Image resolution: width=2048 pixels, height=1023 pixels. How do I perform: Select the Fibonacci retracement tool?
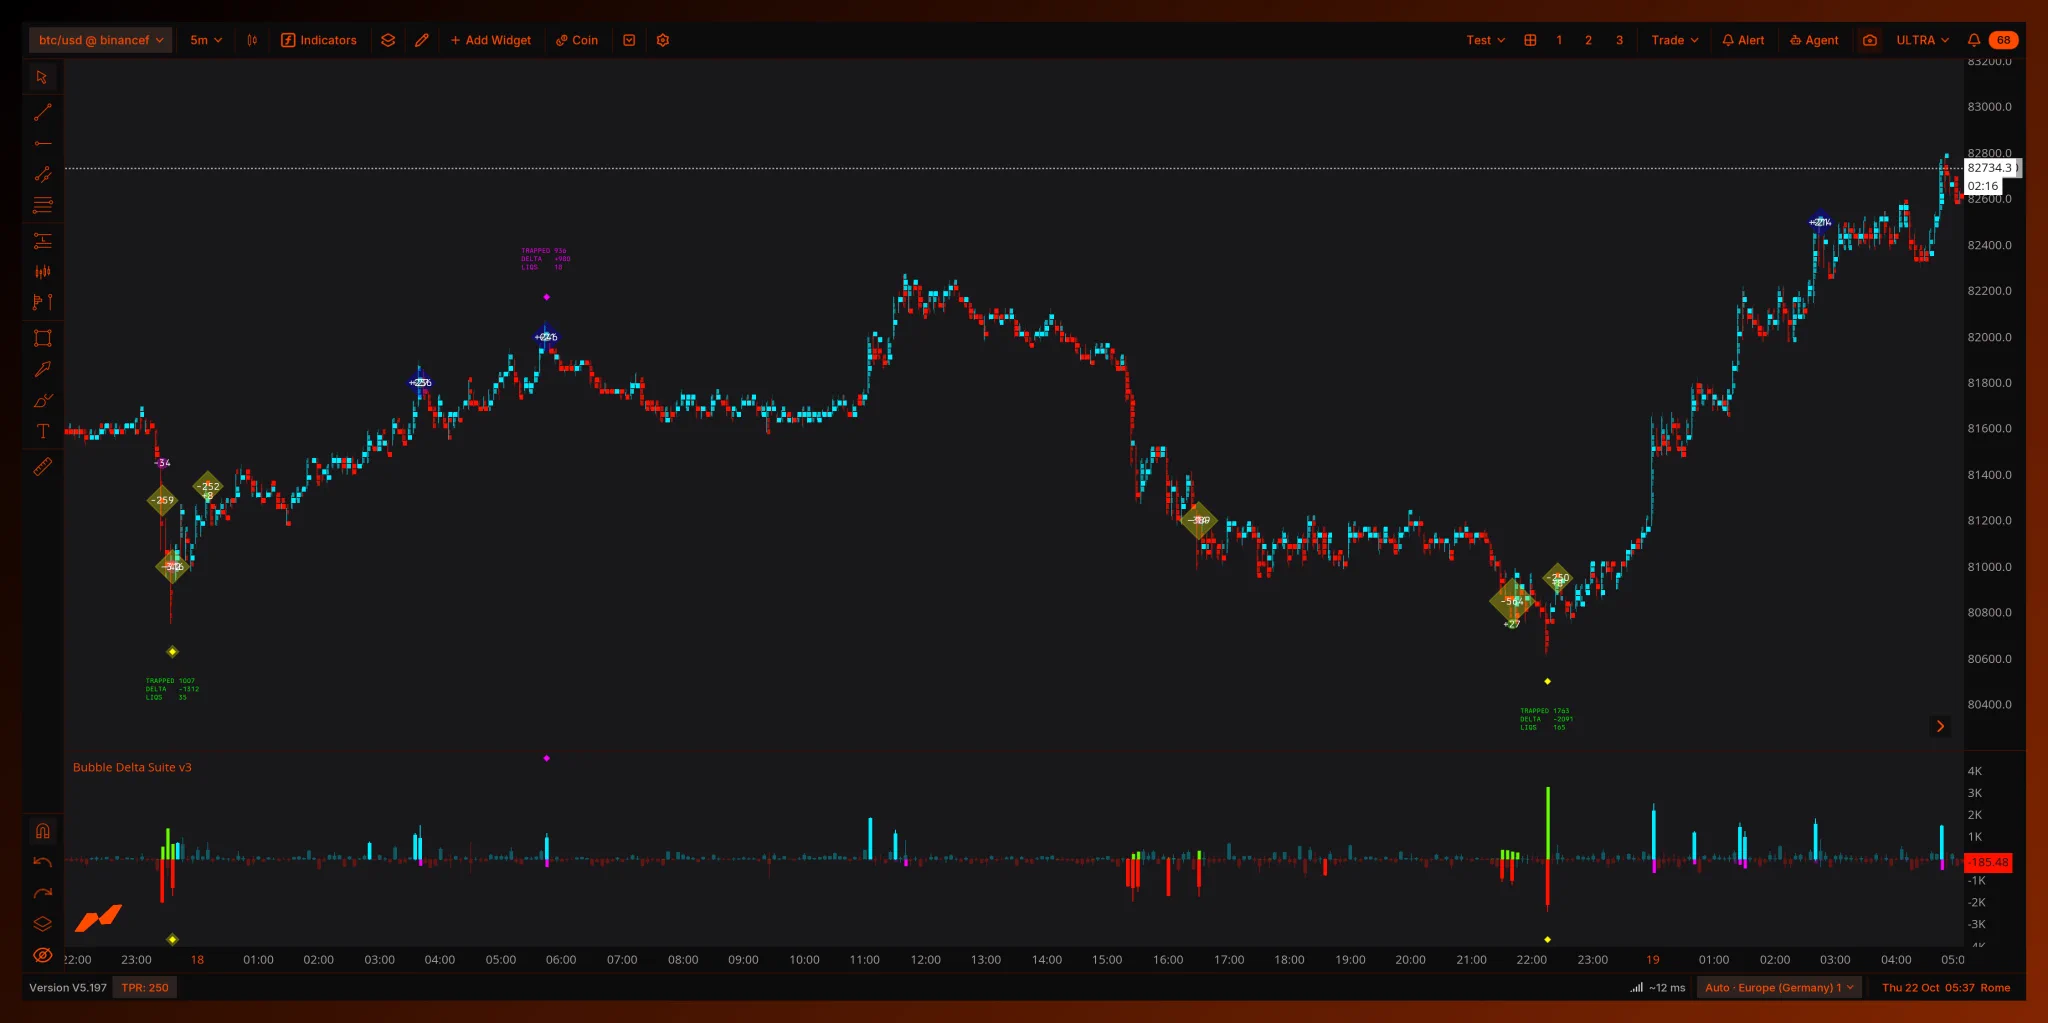42,241
